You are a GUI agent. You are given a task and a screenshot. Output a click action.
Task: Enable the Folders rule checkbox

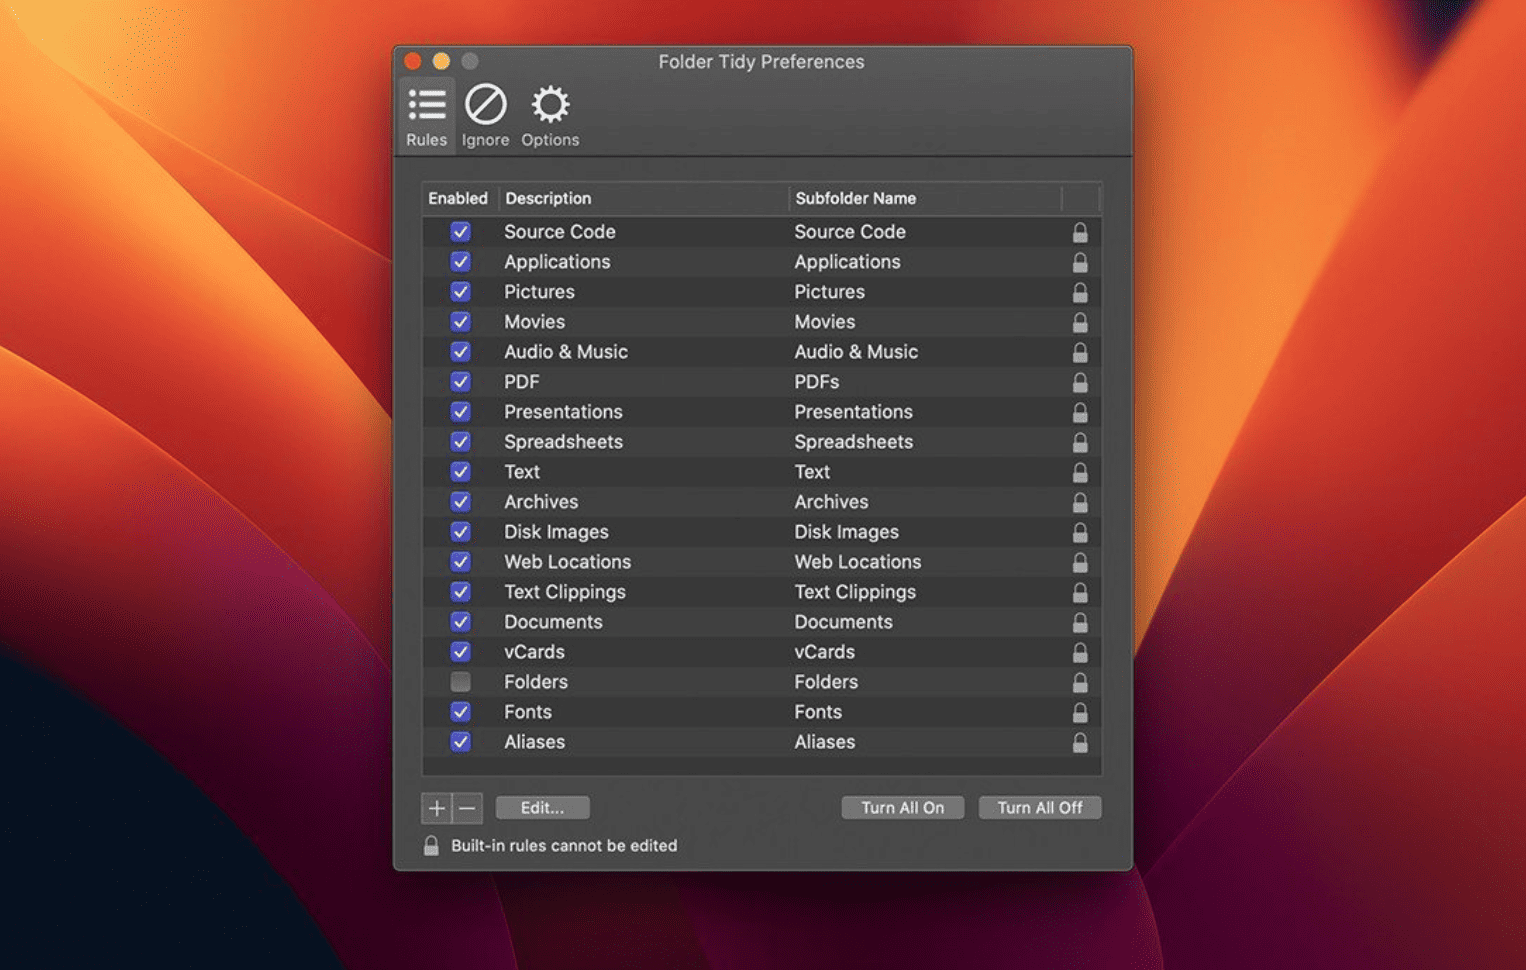460,682
